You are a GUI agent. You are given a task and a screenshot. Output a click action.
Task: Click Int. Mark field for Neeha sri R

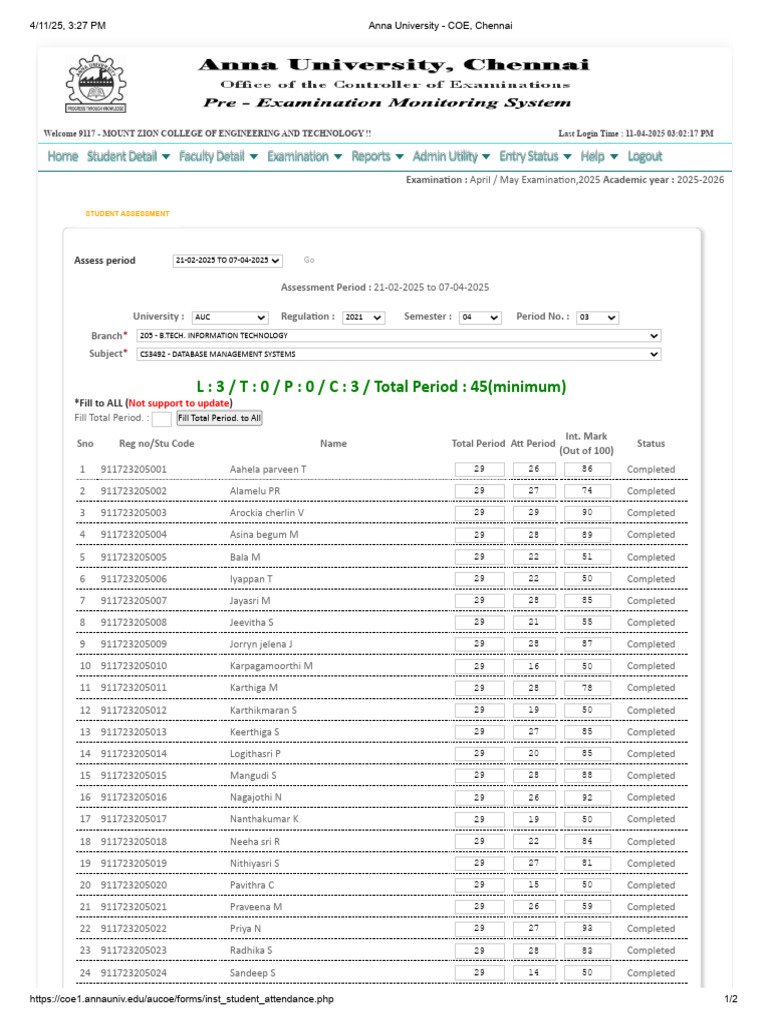(587, 842)
